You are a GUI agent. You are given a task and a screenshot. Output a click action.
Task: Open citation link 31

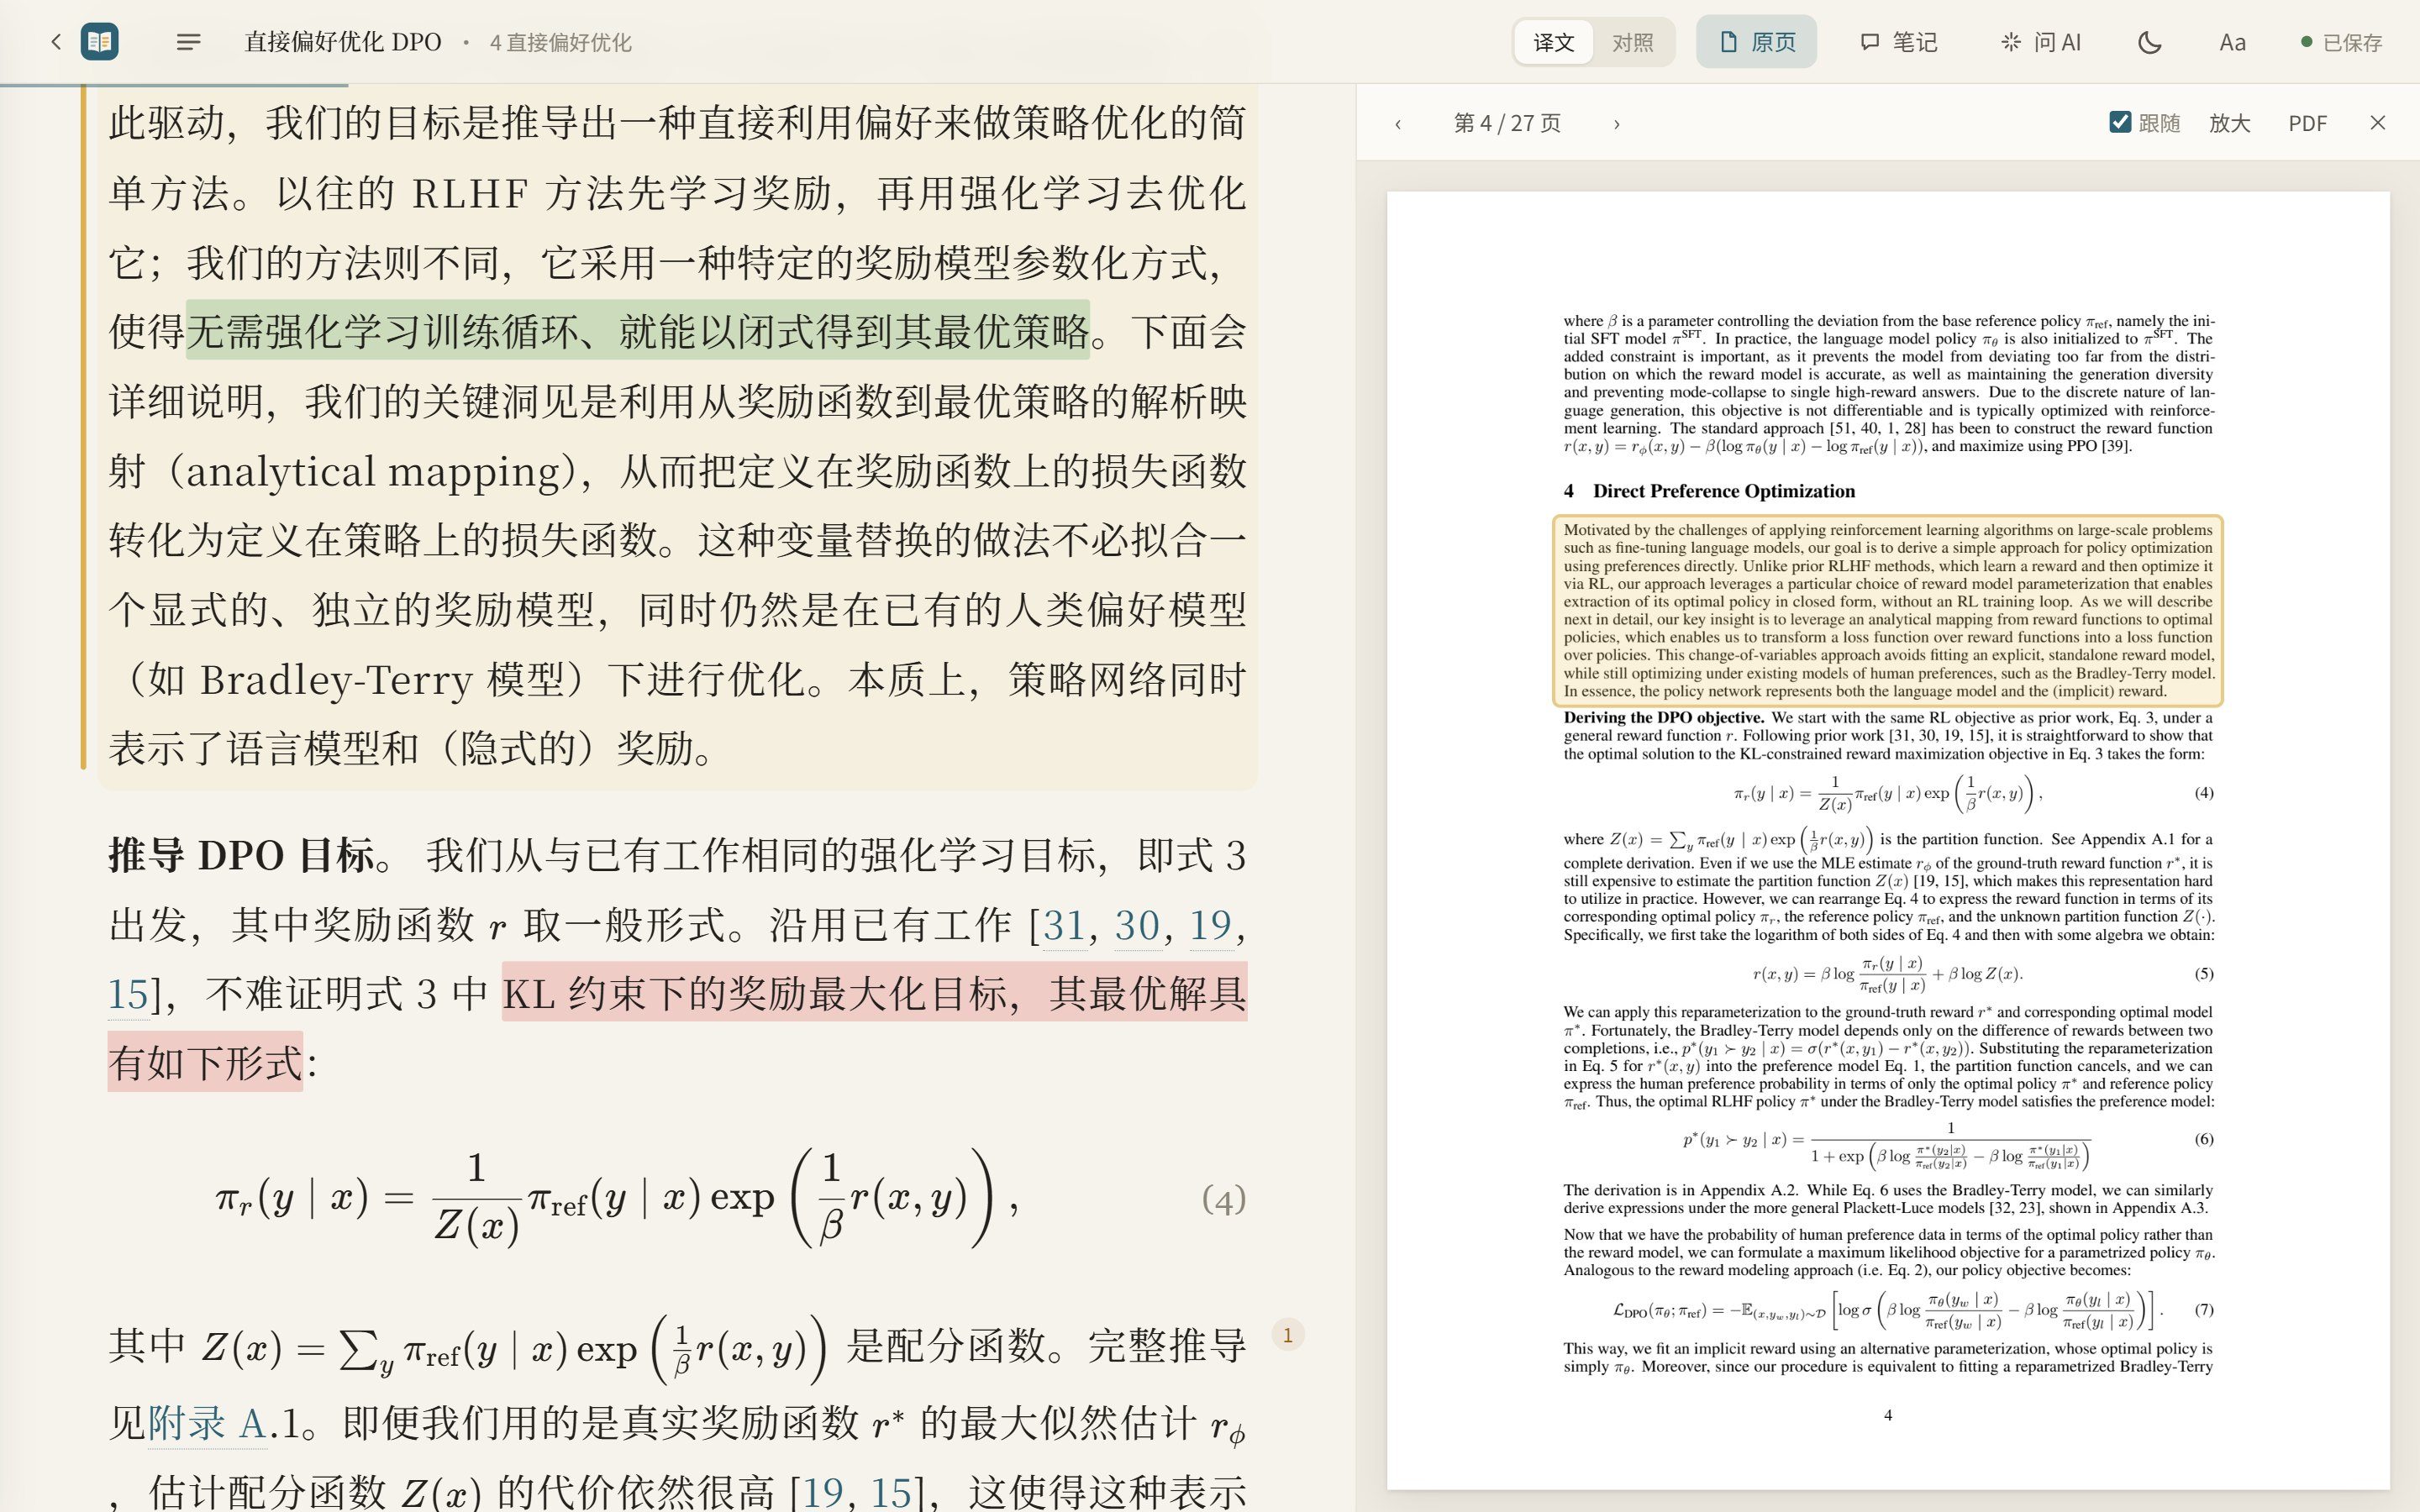pos(1064,925)
